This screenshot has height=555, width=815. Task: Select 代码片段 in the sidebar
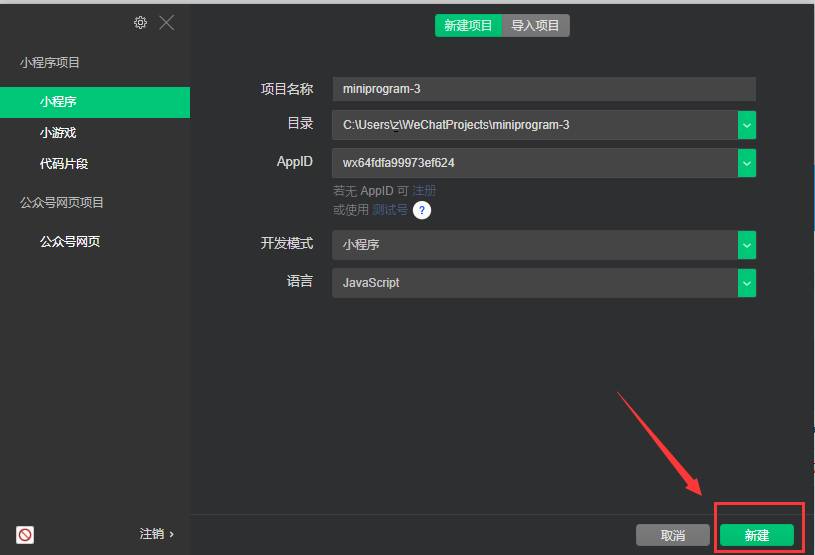(x=64, y=163)
